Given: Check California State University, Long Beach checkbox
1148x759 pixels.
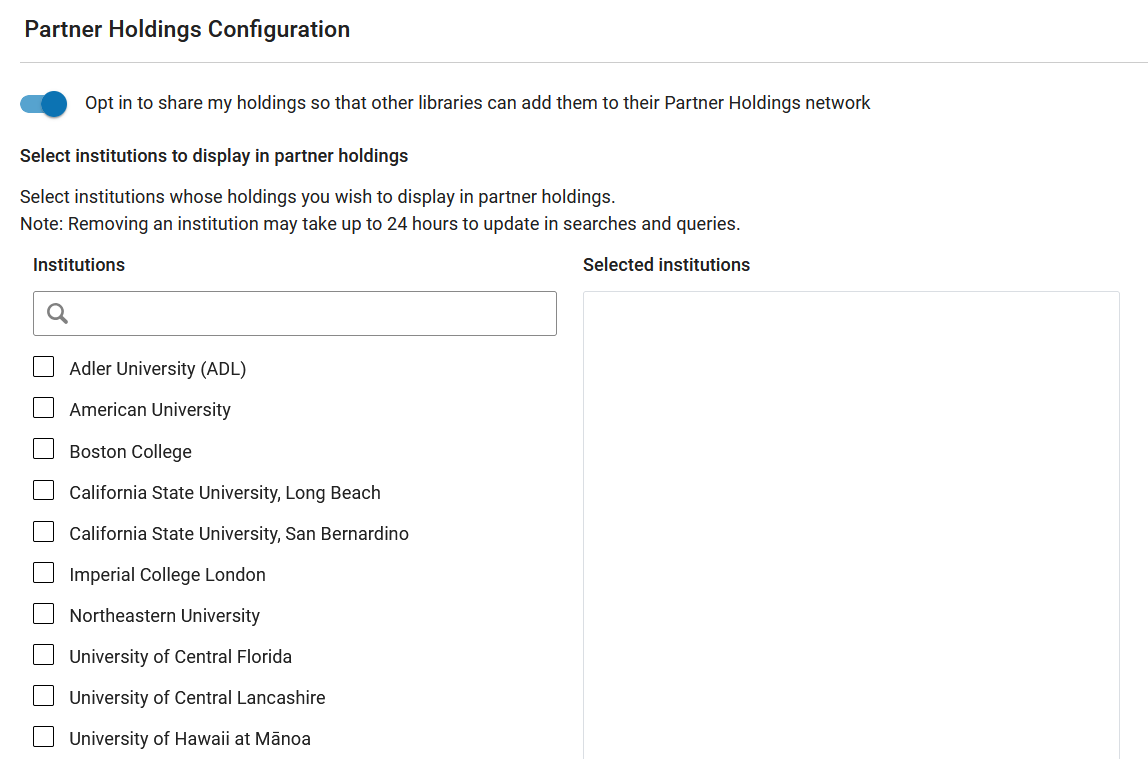Looking at the screenshot, I should pyautogui.click(x=44, y=490).
